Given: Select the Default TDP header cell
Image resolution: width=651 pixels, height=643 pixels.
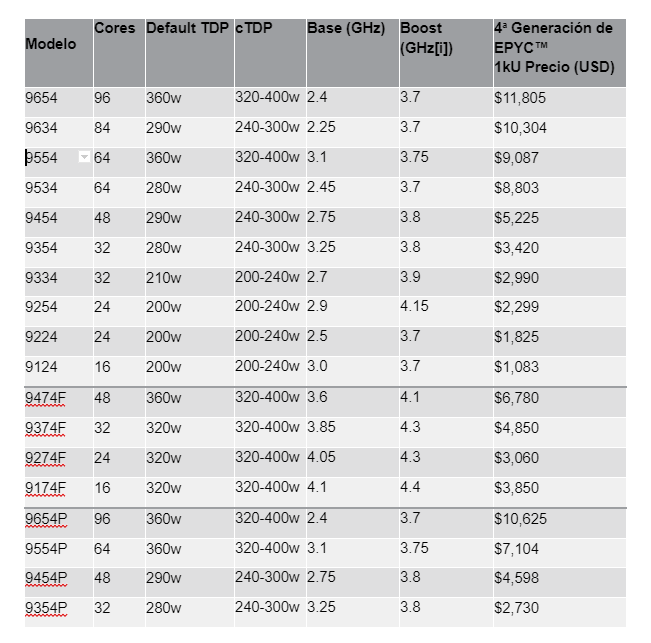Looking at the screenshot, I should click(190, 53).
